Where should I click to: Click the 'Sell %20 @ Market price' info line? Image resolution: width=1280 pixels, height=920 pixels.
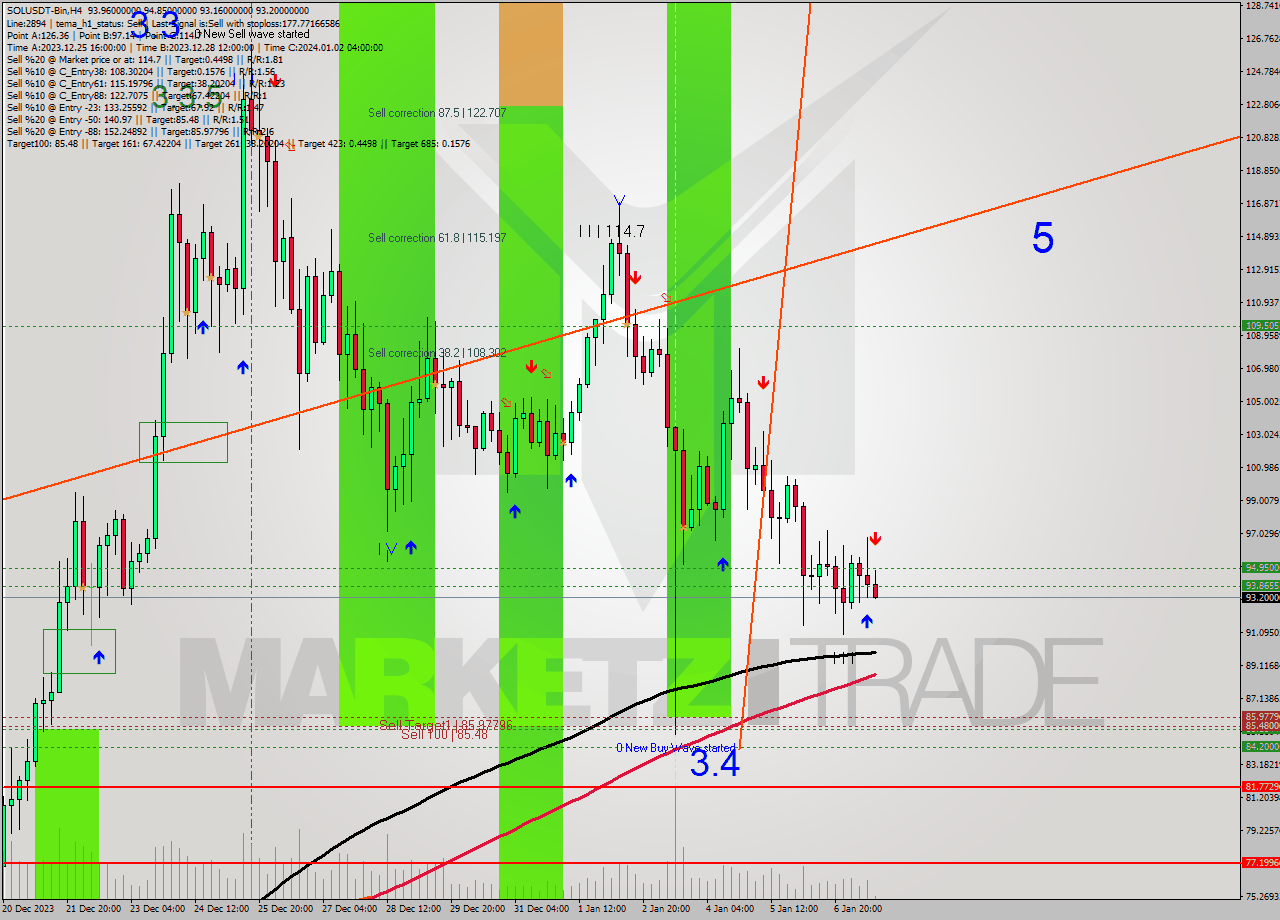point(145,59)
